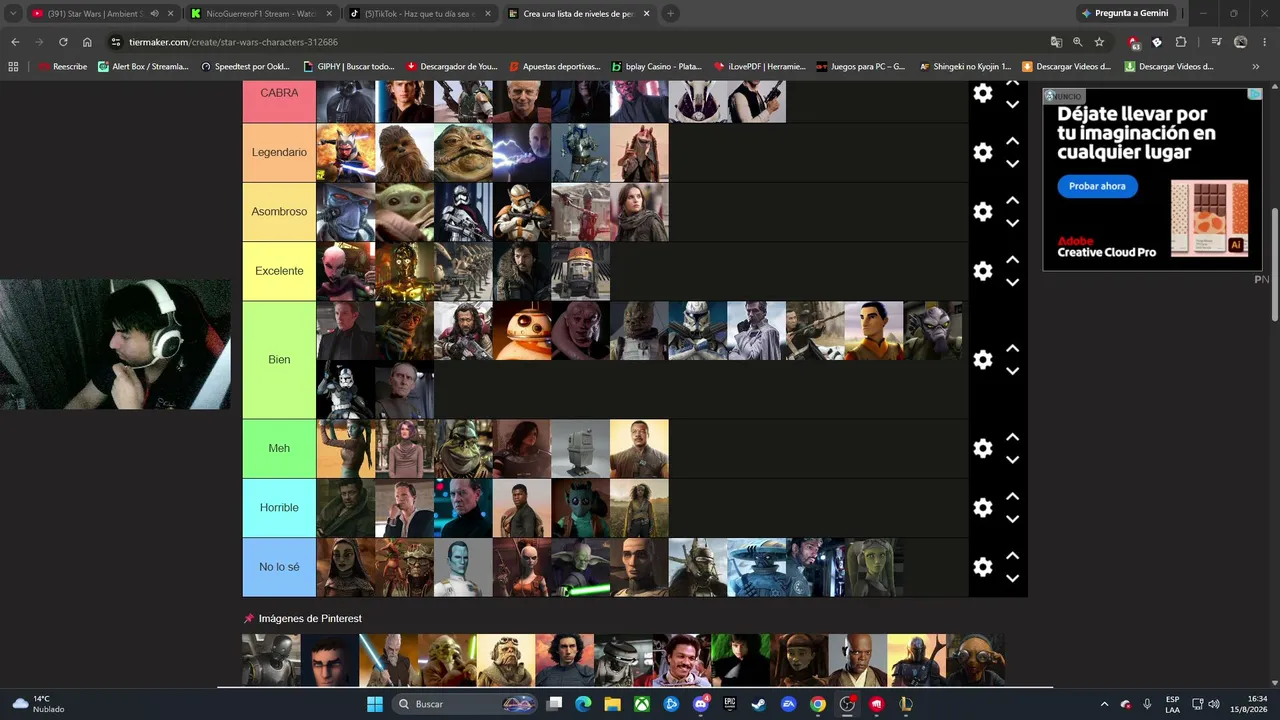The image size is (1280, 720).
Task: Open File Explorer from the taskbar
Action: pyautogui.click(x=612, y=704)
